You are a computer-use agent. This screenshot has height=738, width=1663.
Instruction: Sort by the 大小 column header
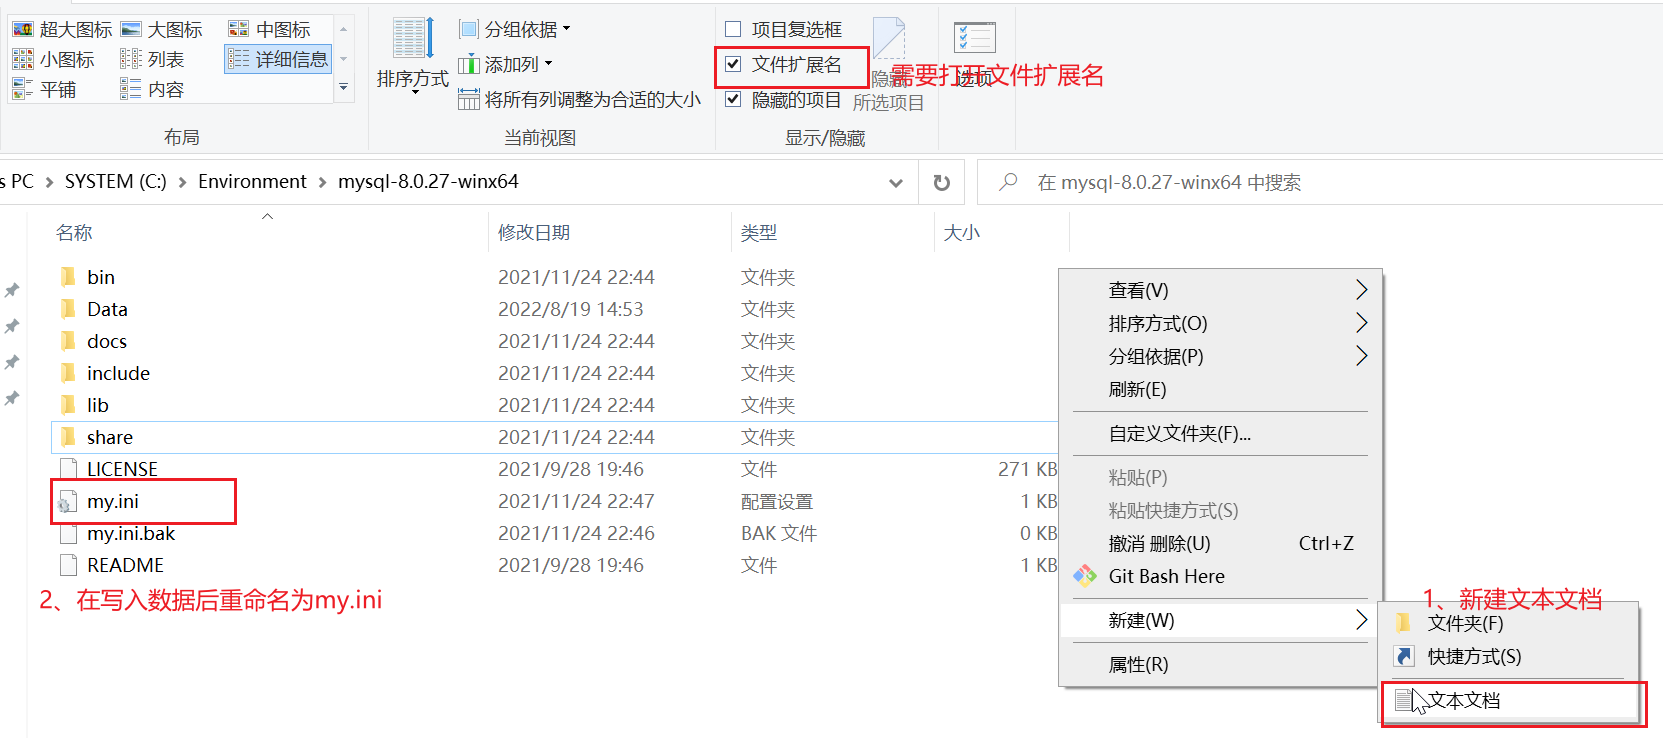961,233
